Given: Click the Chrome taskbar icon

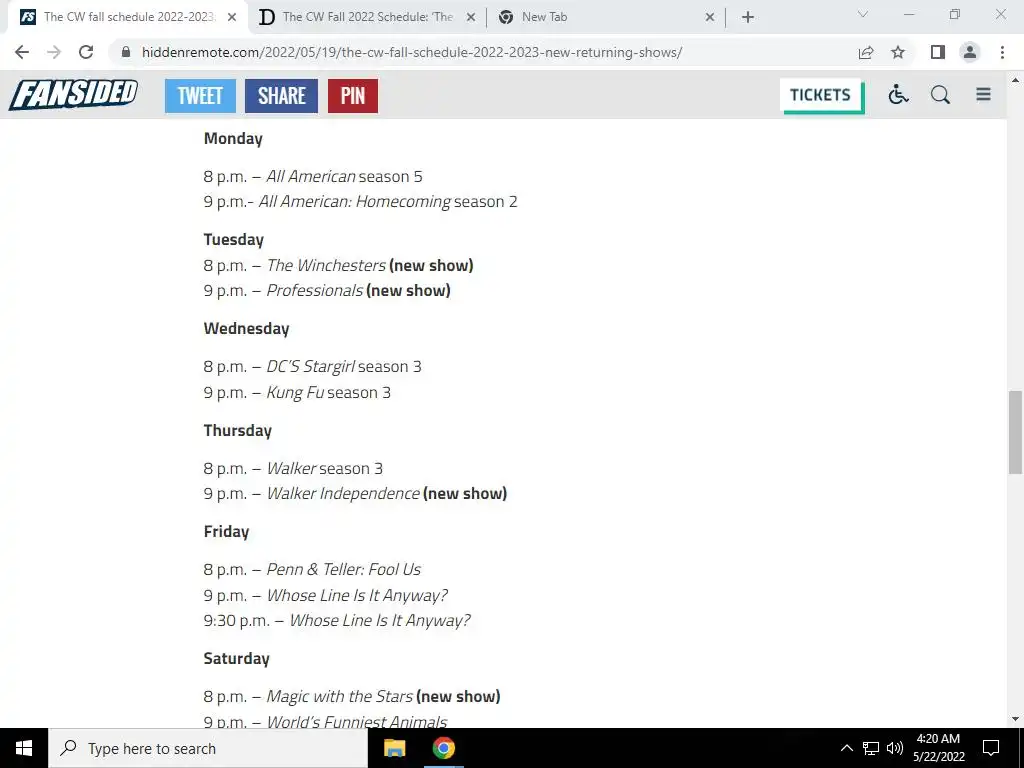Looking at the screenshot, I should coord(443,748).
